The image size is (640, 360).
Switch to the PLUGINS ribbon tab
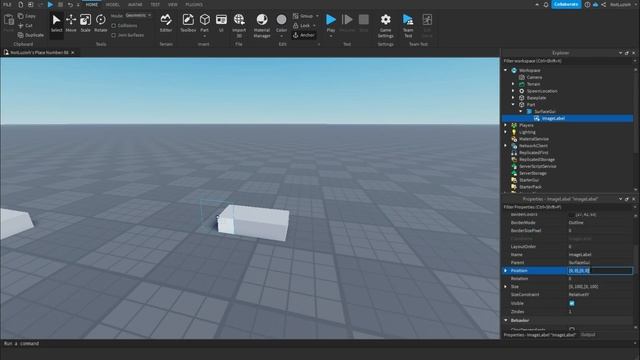pos(194,4)
